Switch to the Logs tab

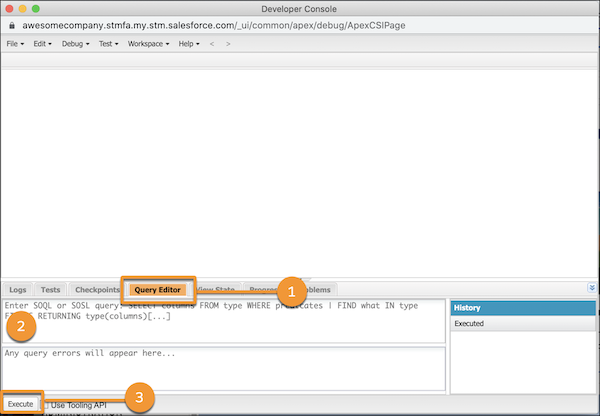click(18, 289)
